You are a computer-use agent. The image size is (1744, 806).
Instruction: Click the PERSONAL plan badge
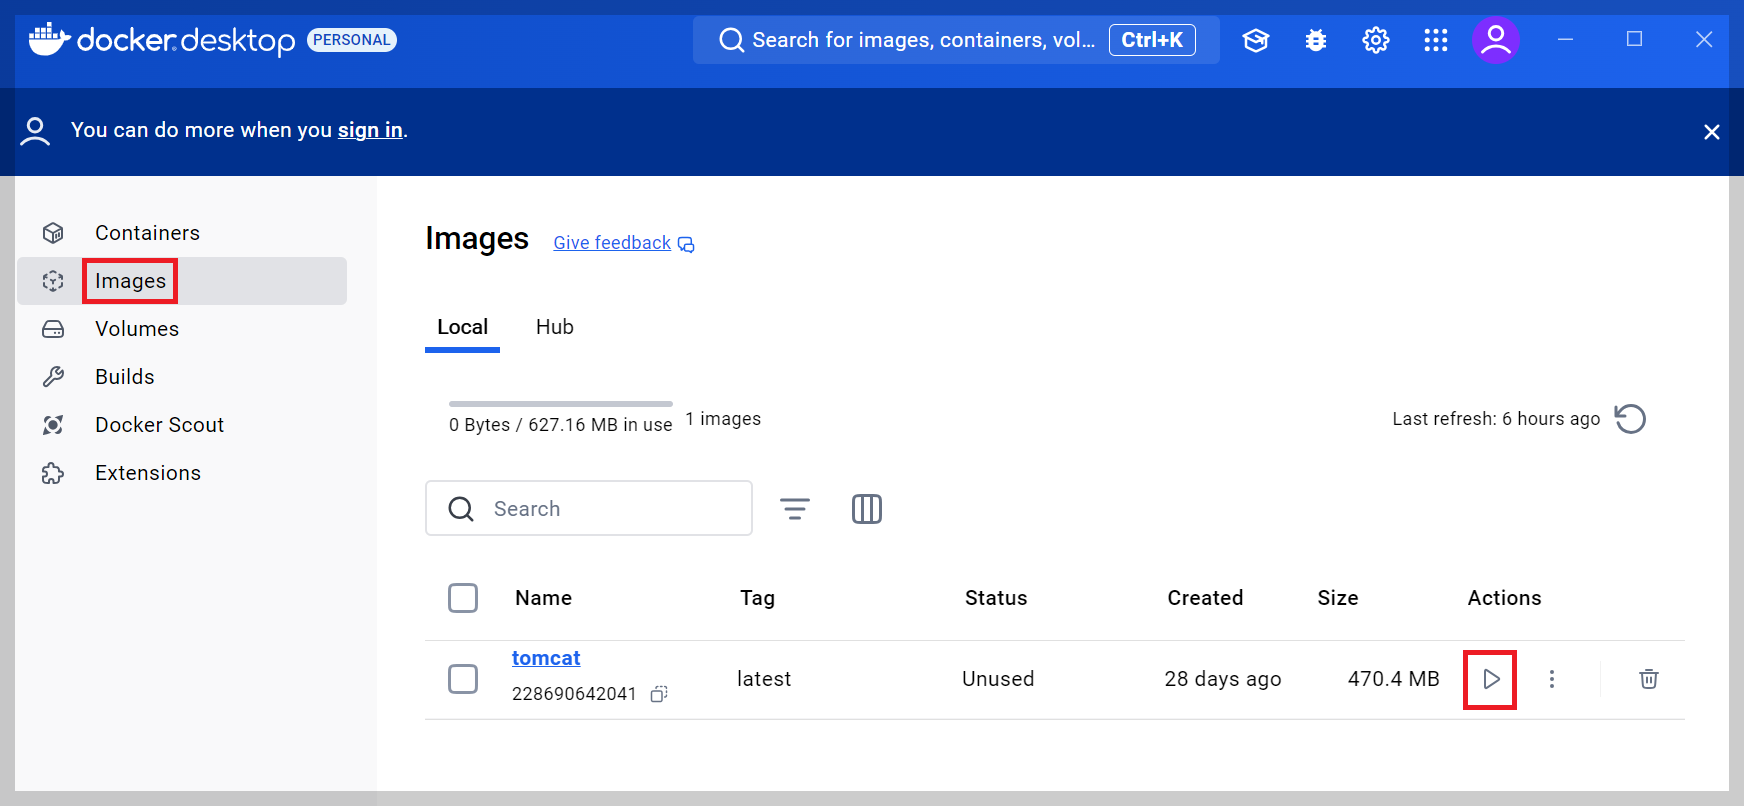352,40
